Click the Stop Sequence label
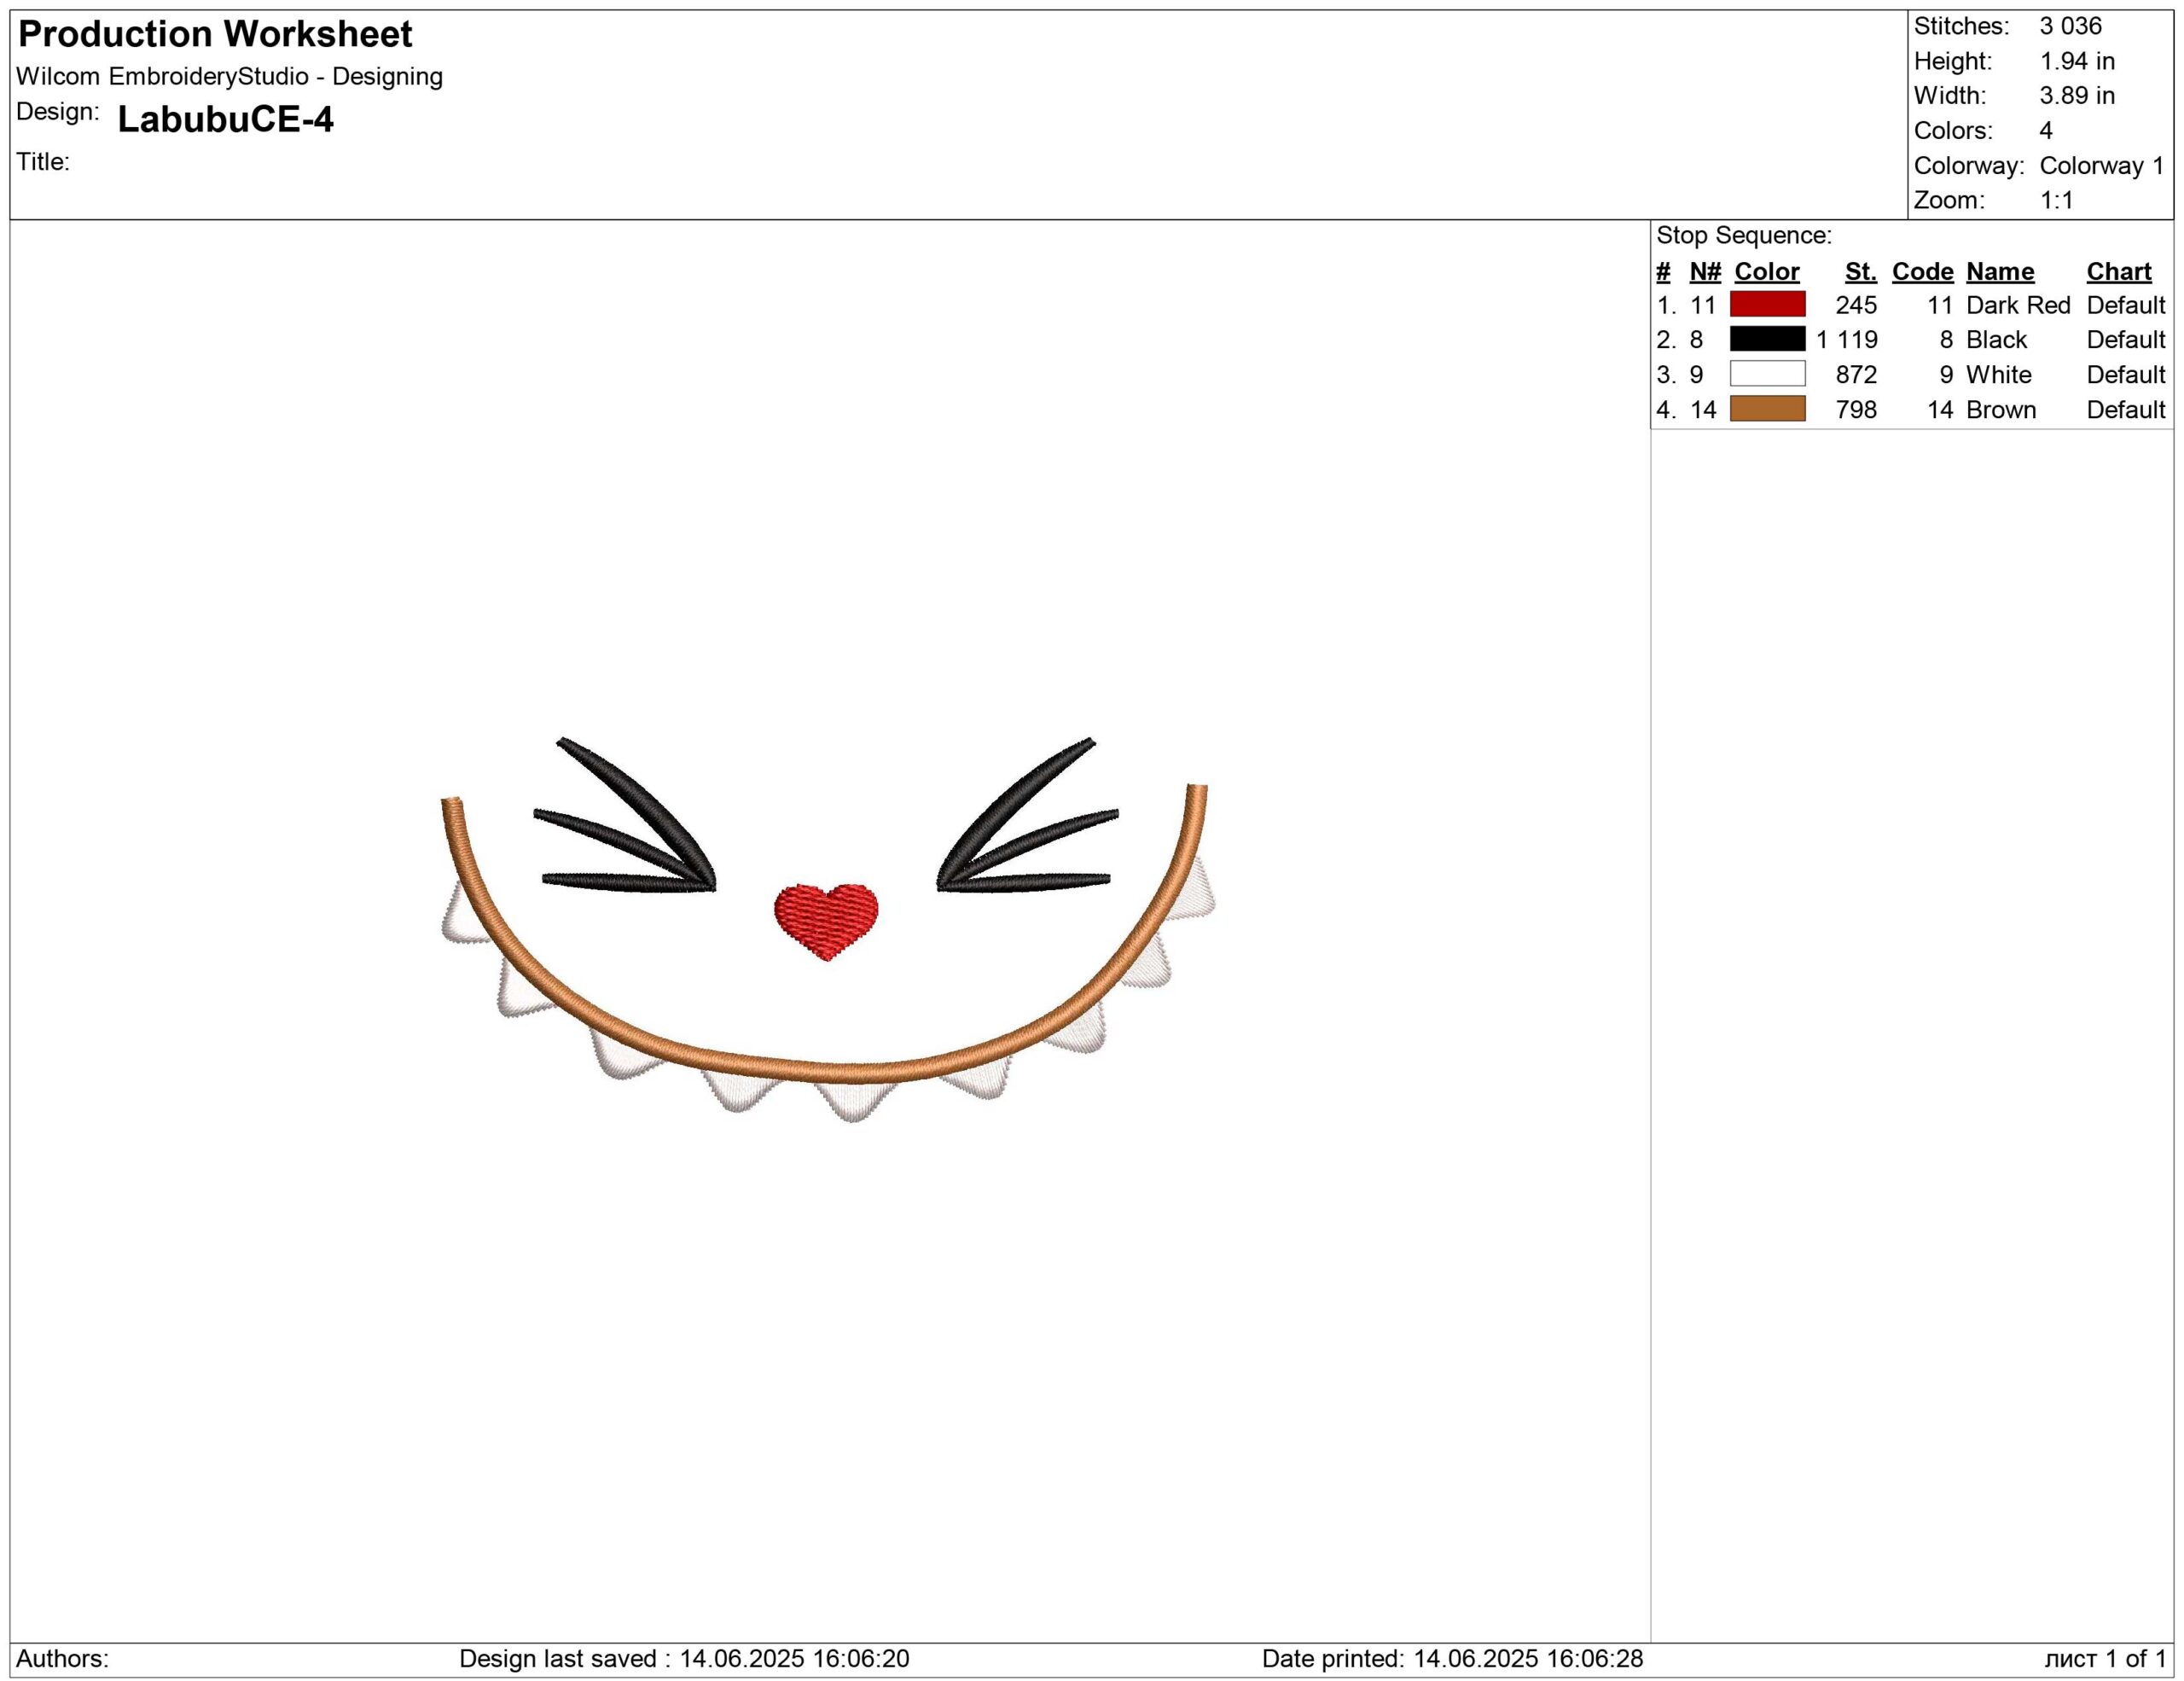 coord(1743,236)
